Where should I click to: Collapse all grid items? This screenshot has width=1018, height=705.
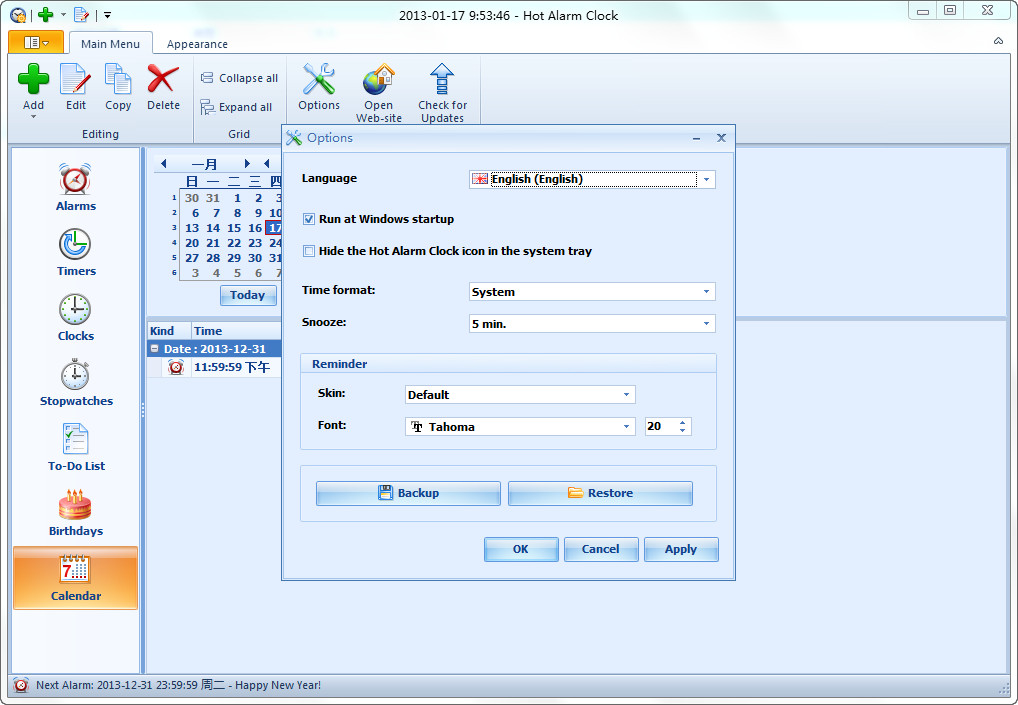(239, 77)
